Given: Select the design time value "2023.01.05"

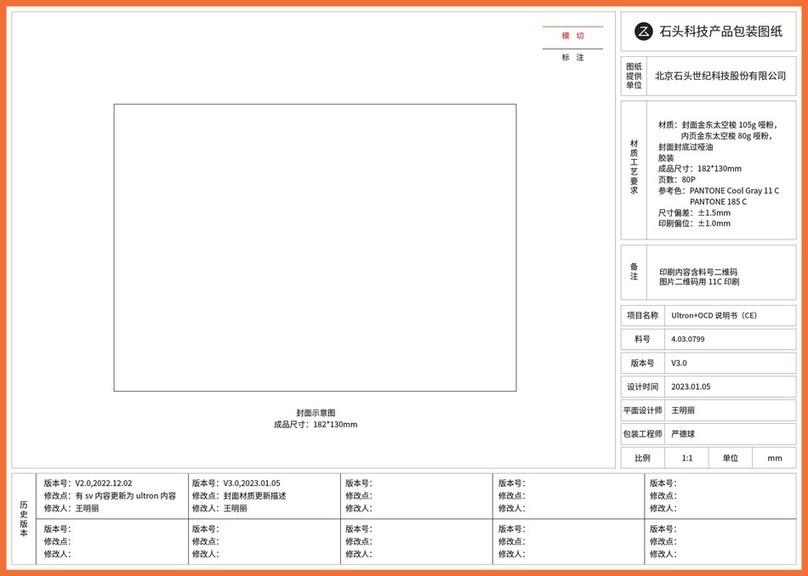Looking at the screenshot, I should click(x=691, y=386).
